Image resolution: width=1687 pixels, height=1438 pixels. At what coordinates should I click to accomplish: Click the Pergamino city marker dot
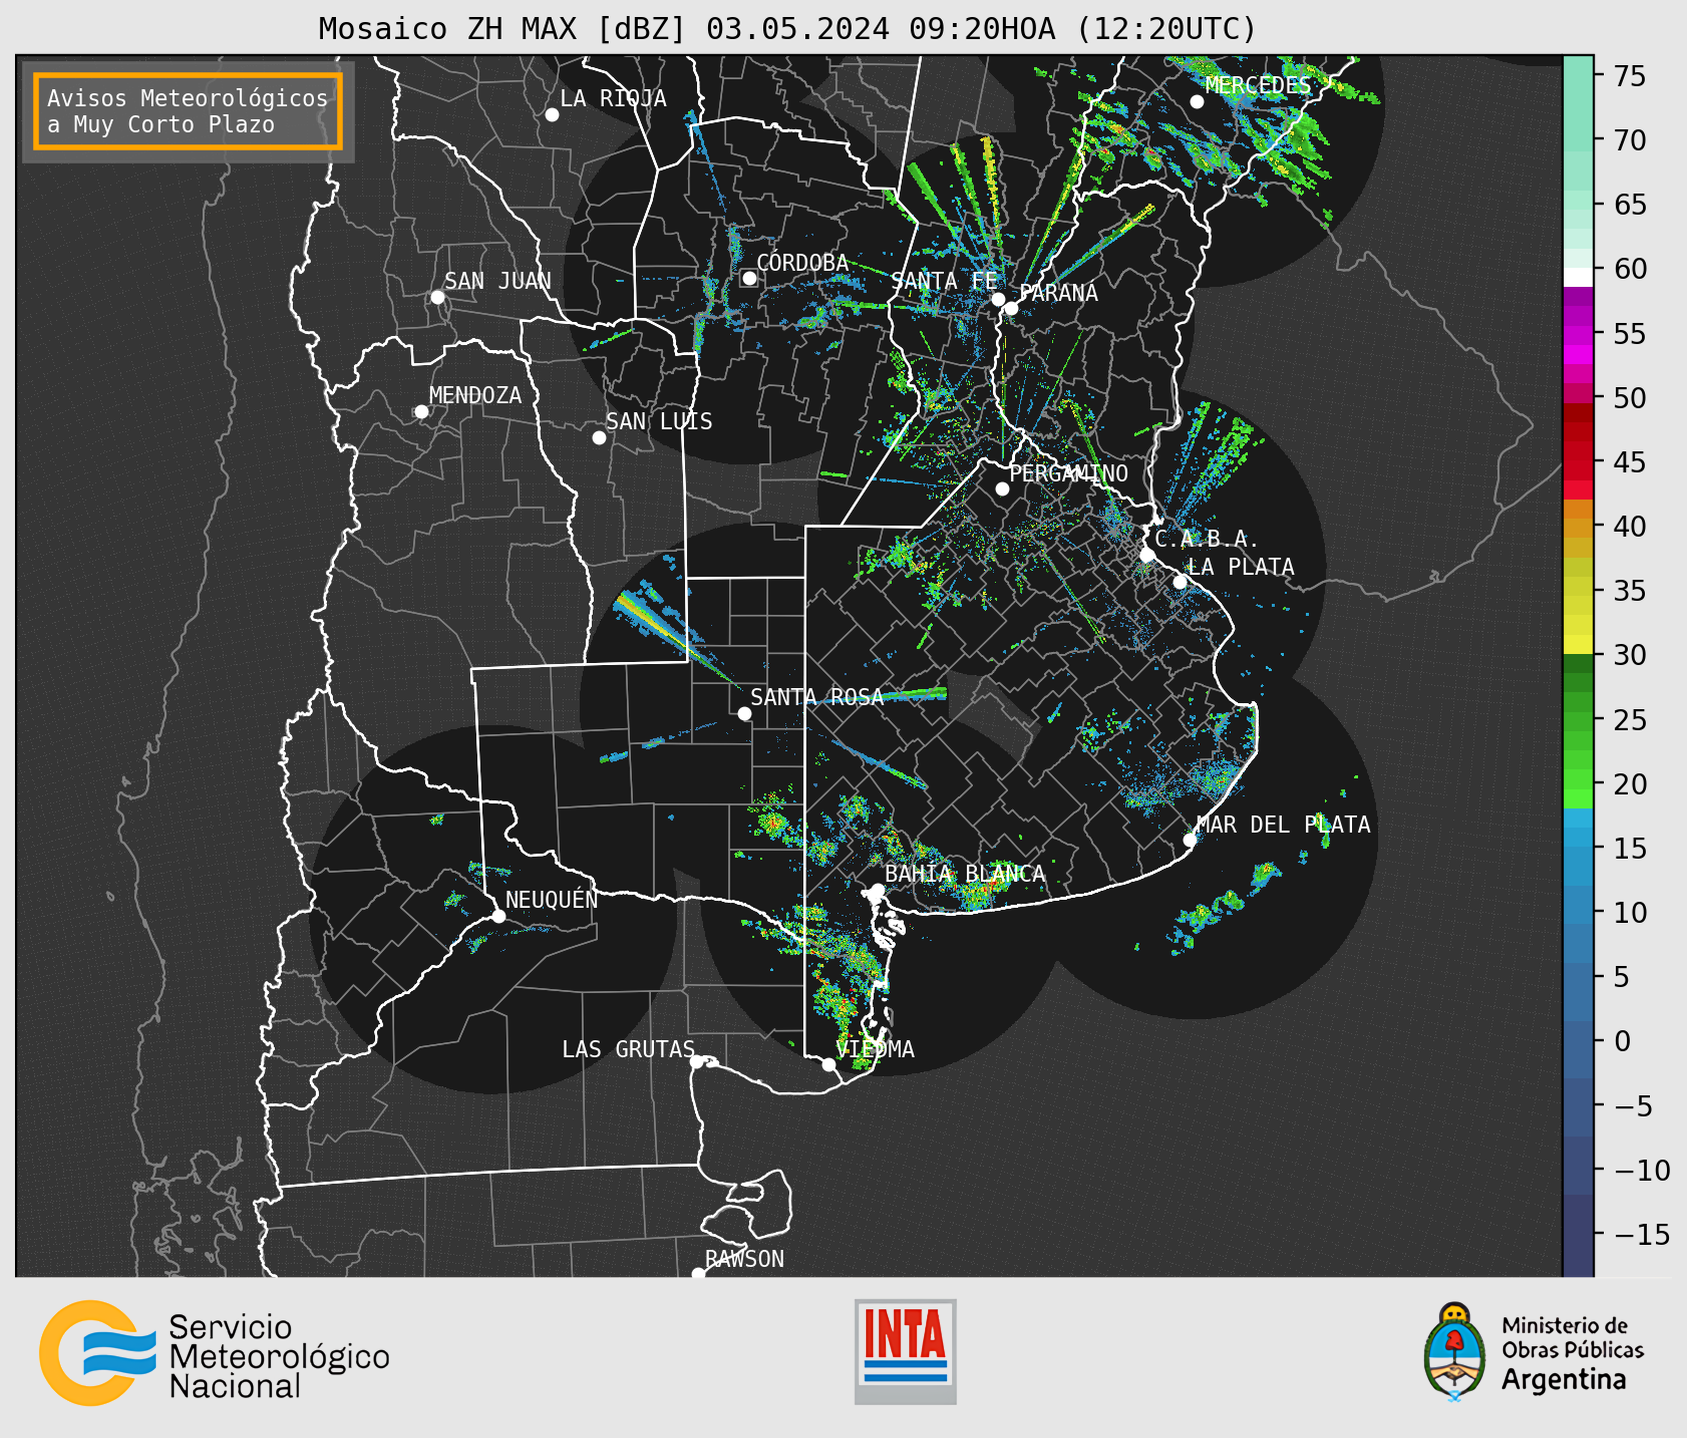pos(1002,489)
